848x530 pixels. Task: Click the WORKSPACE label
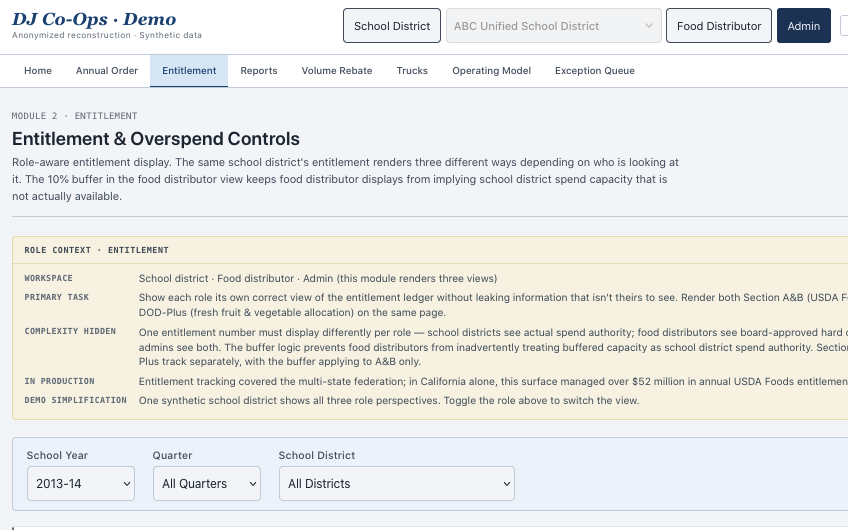click(x=48, y=278)
